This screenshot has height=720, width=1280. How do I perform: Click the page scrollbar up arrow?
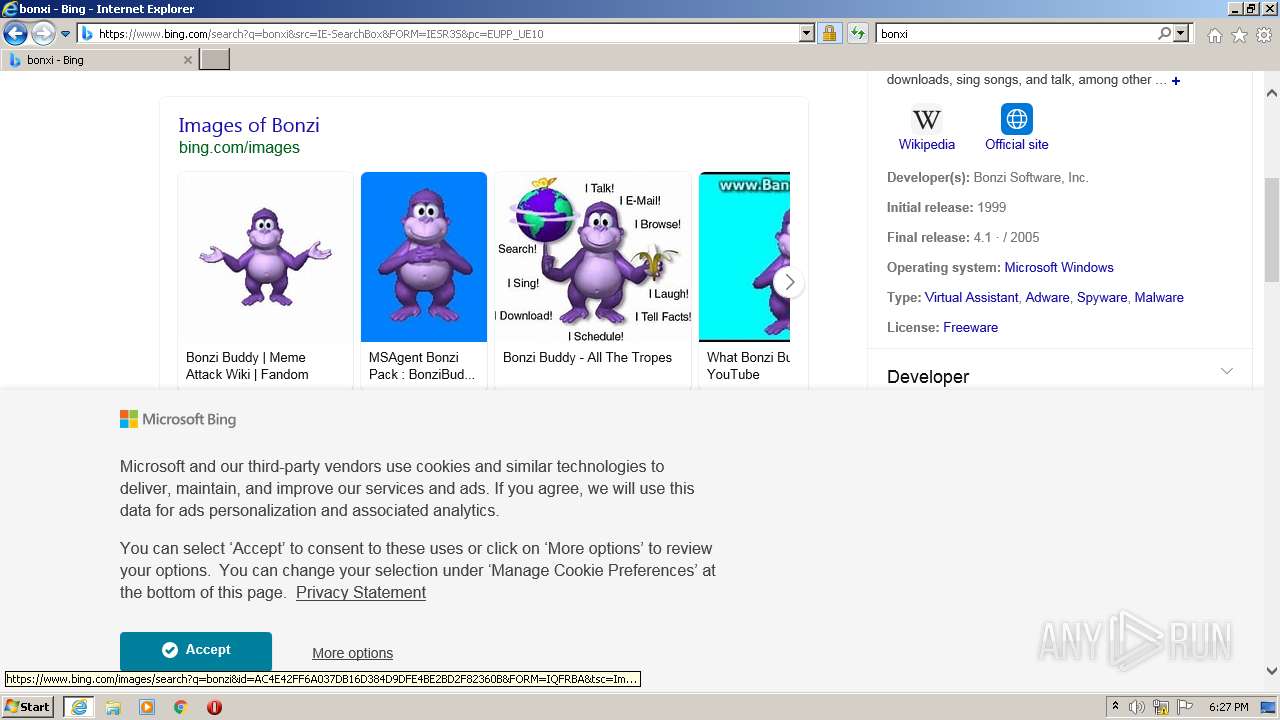[x=1272, y=92]
